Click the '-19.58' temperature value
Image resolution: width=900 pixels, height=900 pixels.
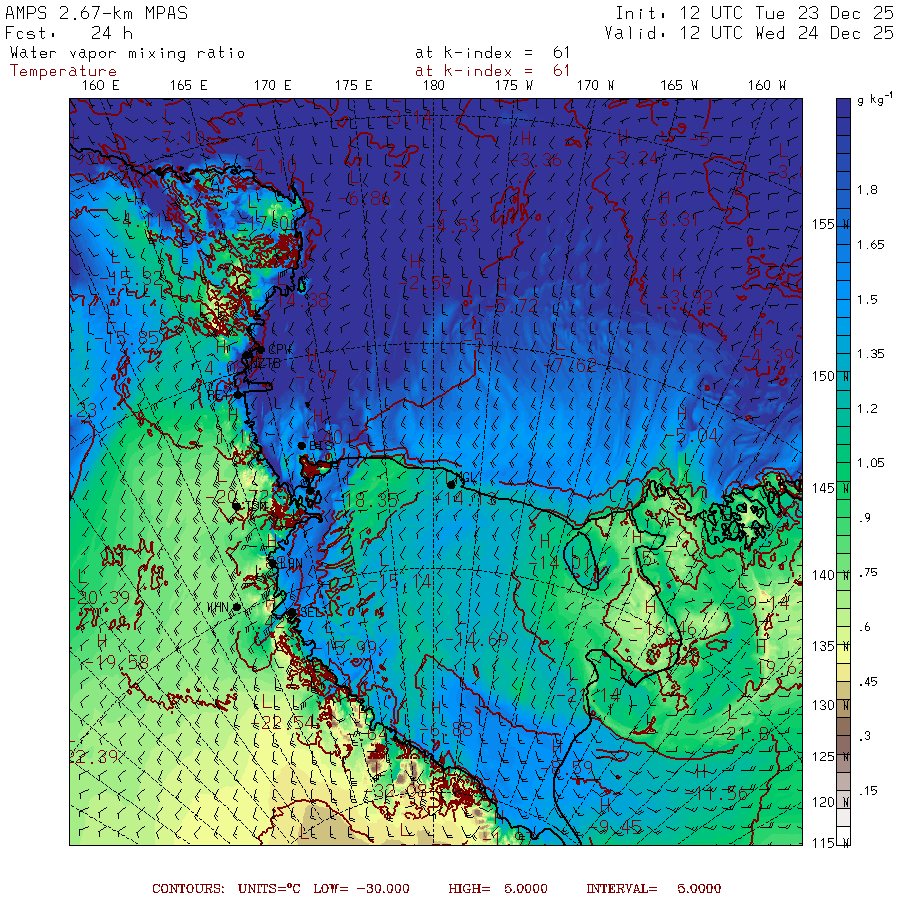click(115, 663)
